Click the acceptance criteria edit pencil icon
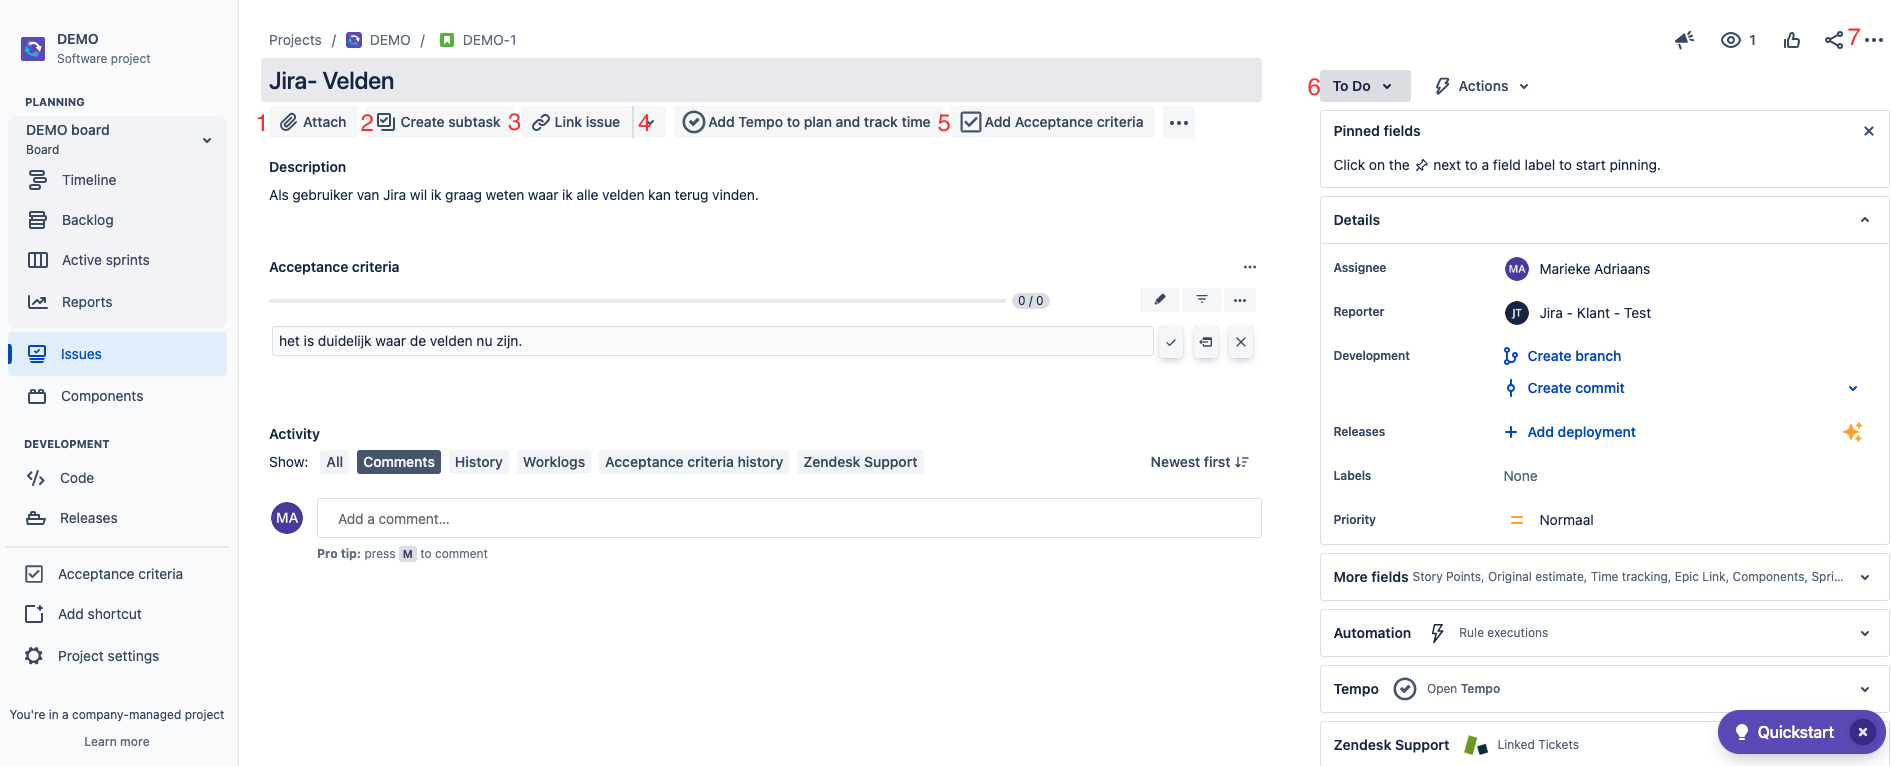Image resolution: width=1891 pixels, height=766 pixels. 1160,300
